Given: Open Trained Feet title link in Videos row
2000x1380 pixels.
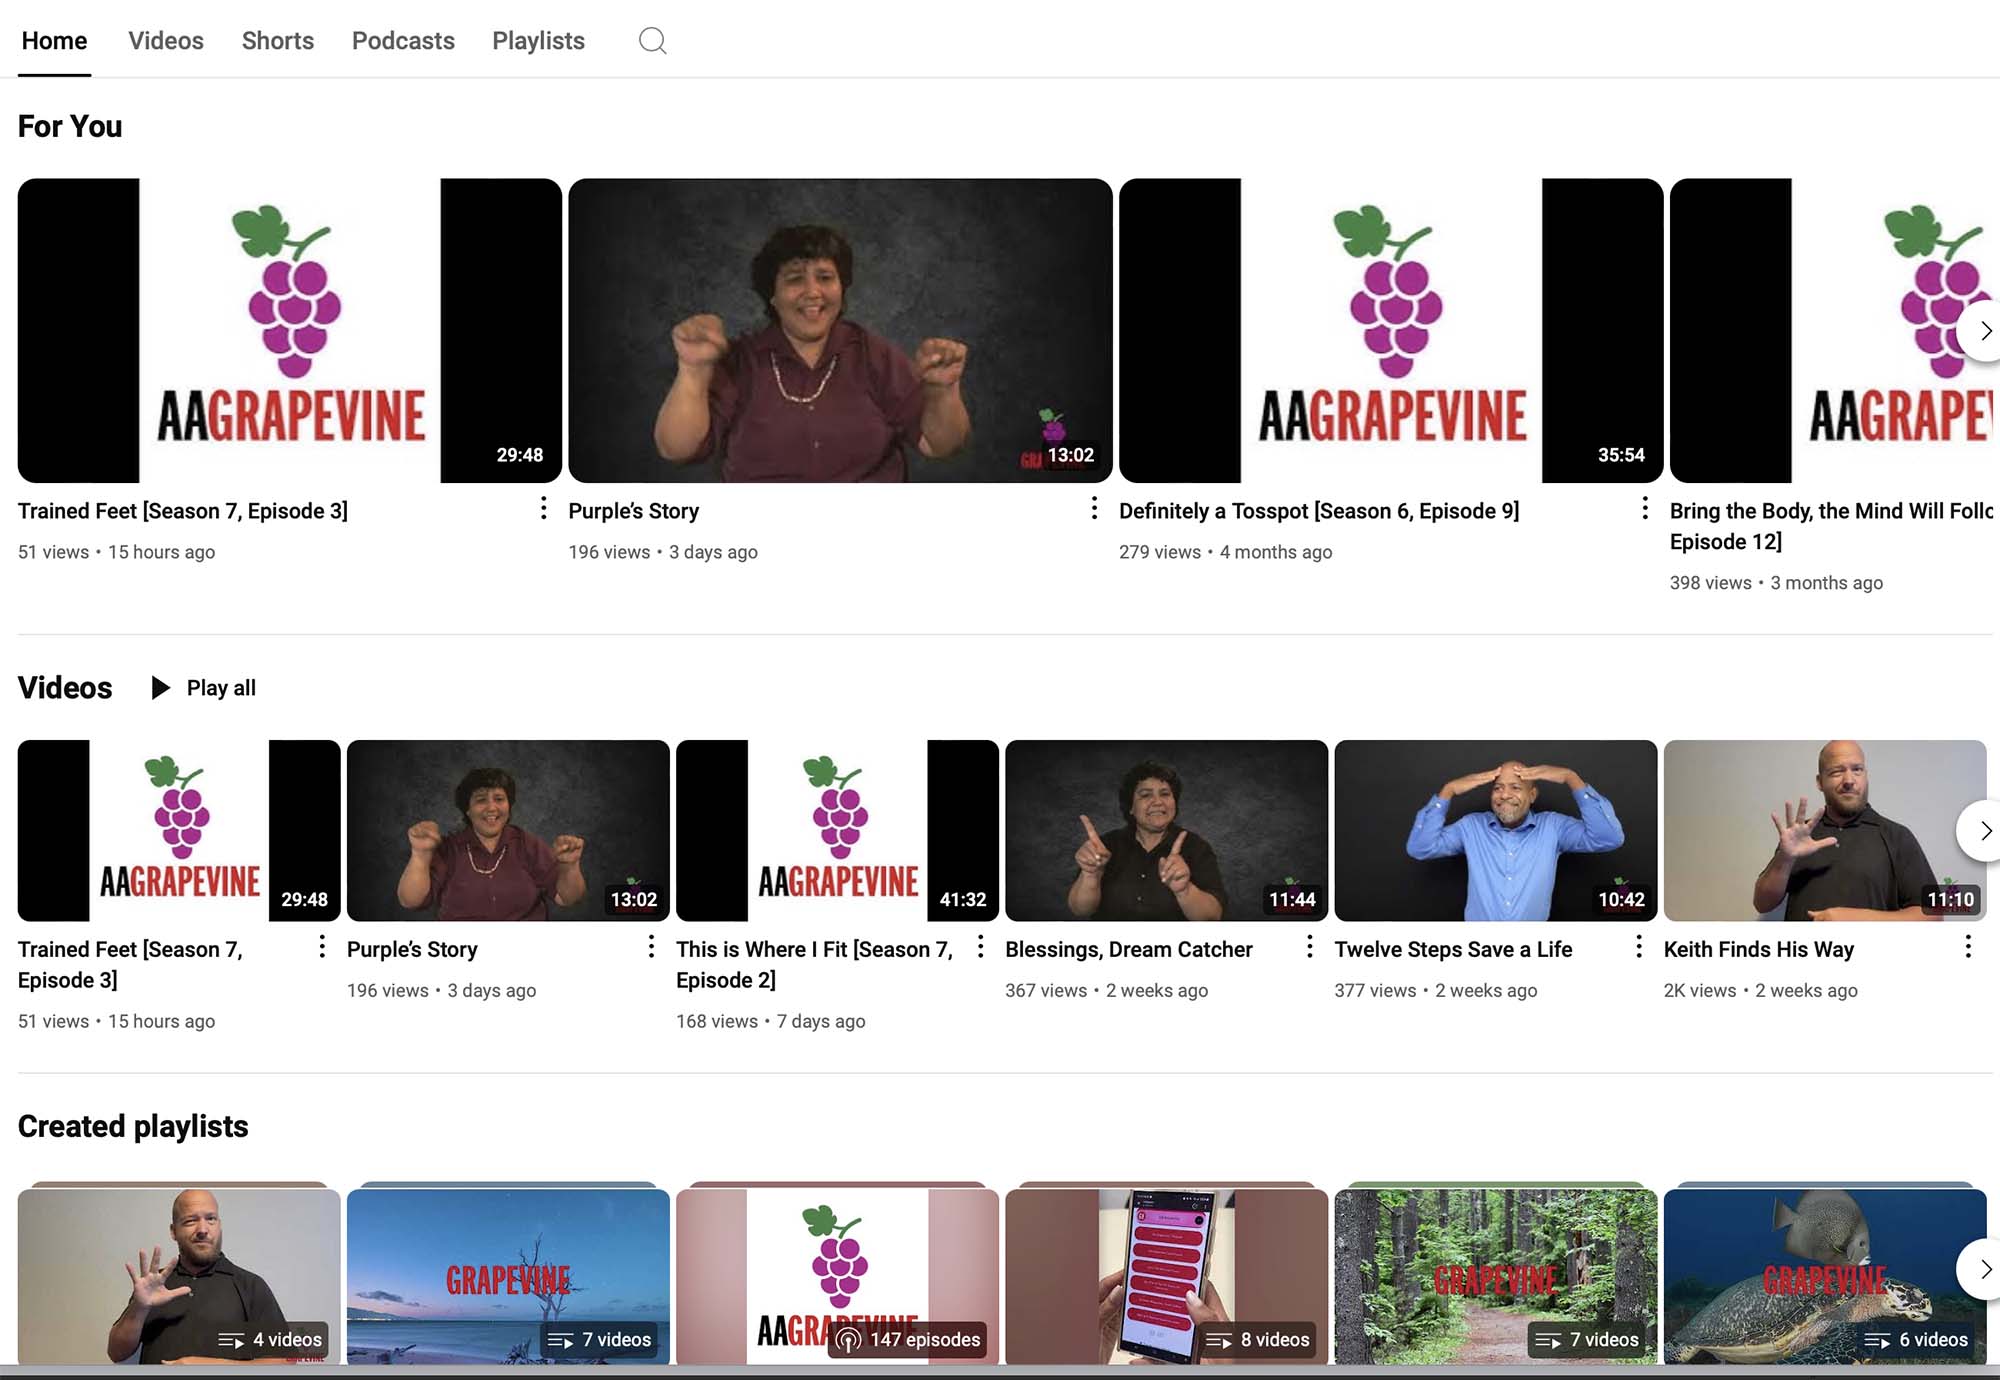Looking at the screenshot, I should click(x=130, y=964).
